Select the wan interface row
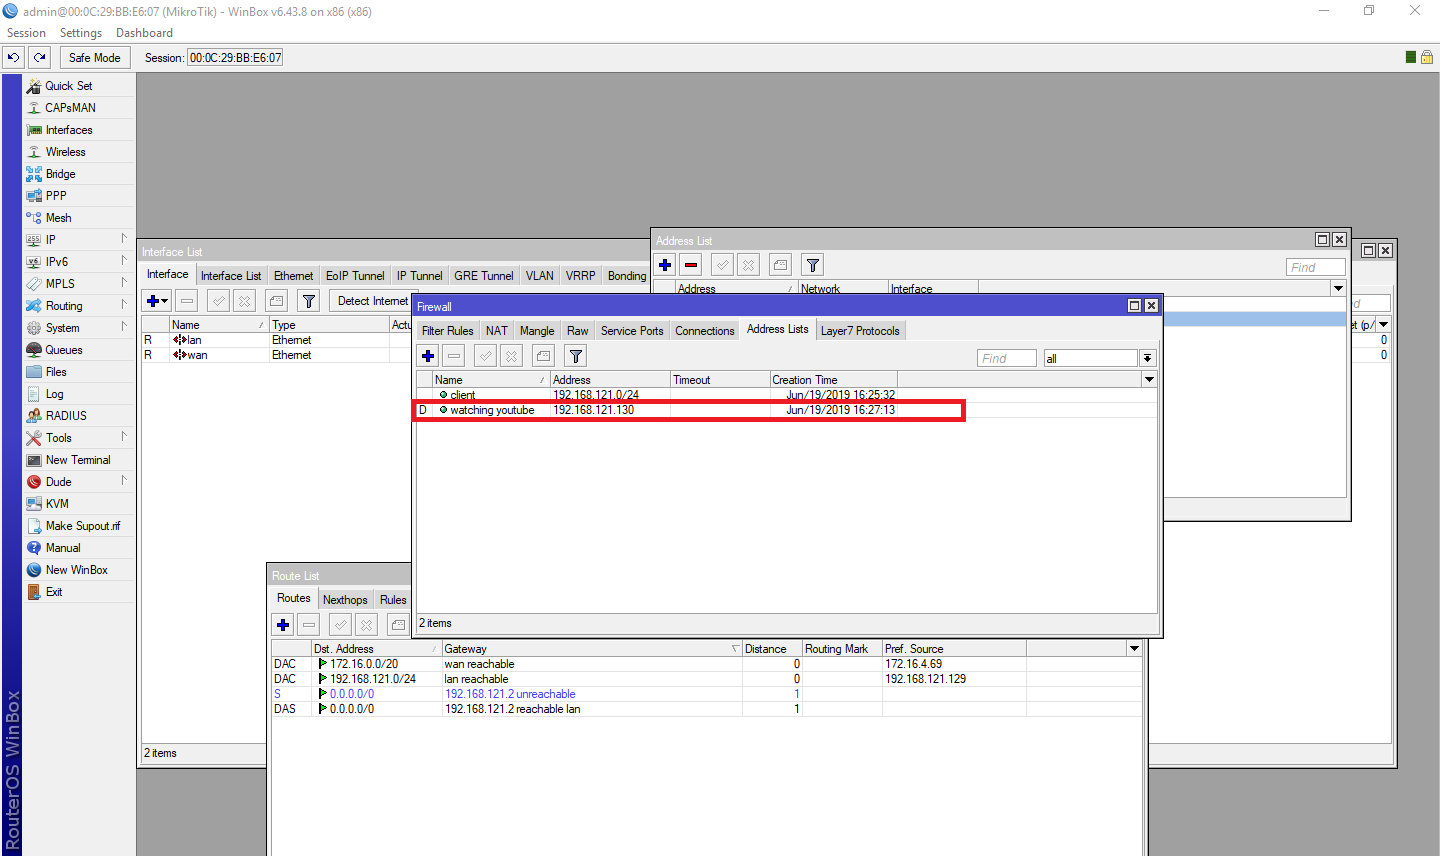1440x856 pixels. pyautogui.click(x=277, y=355)
